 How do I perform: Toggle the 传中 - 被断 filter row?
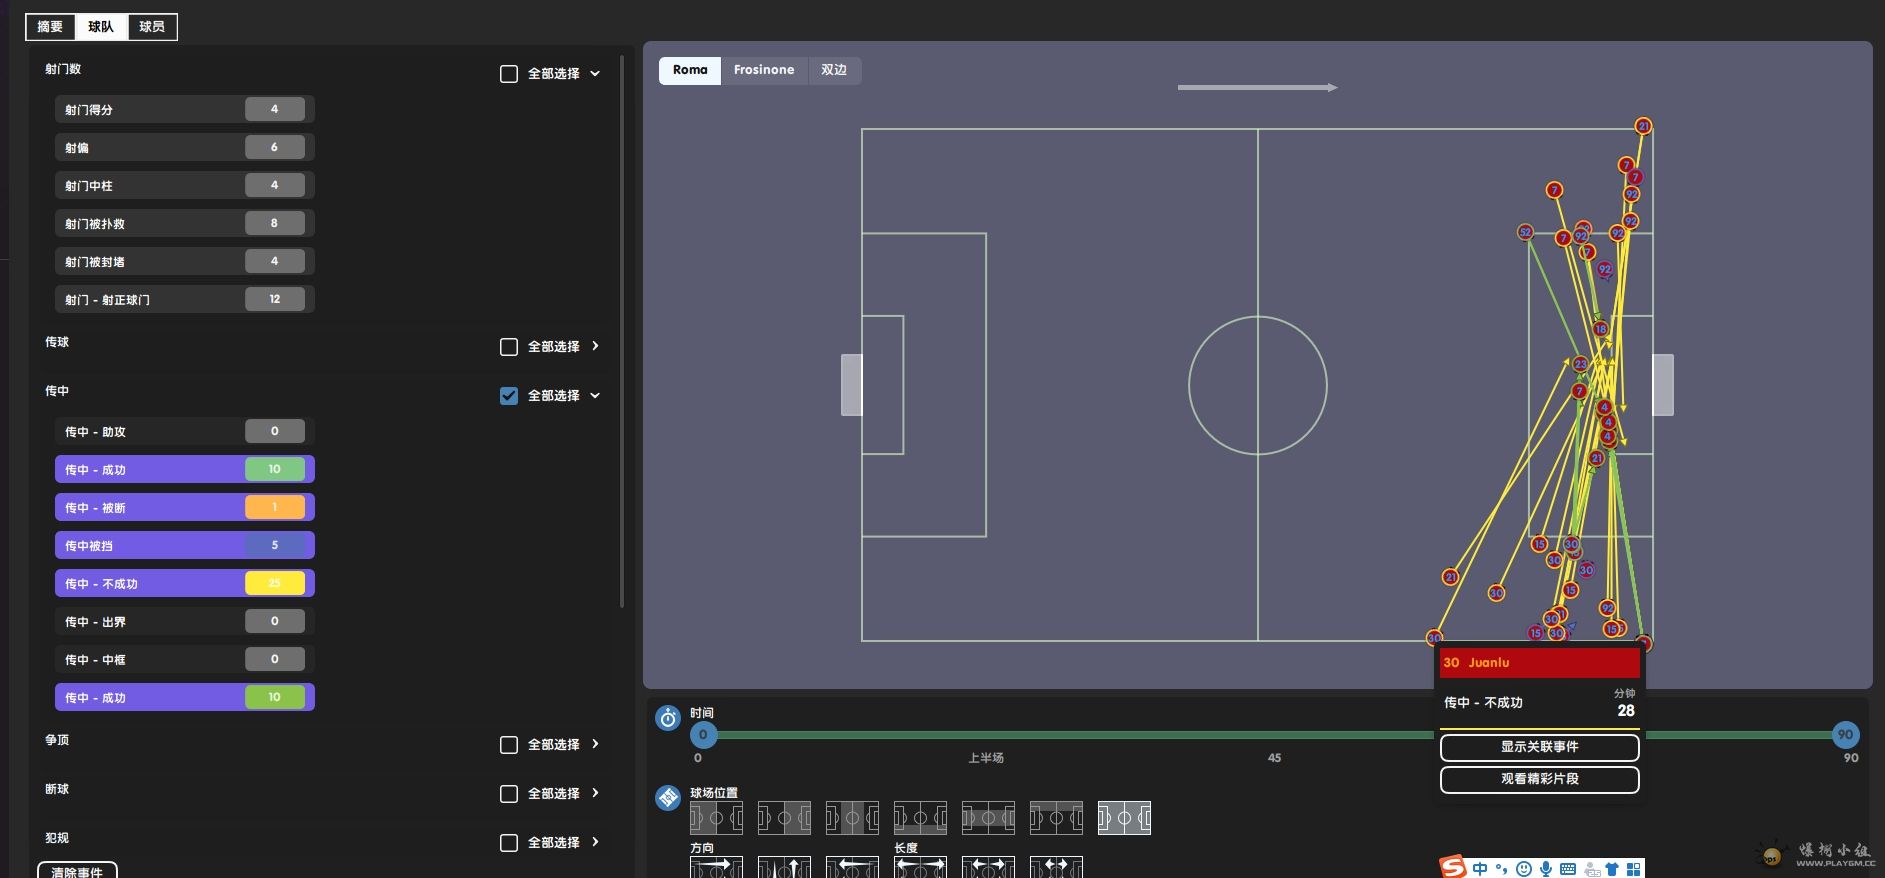tap(185, 508)
